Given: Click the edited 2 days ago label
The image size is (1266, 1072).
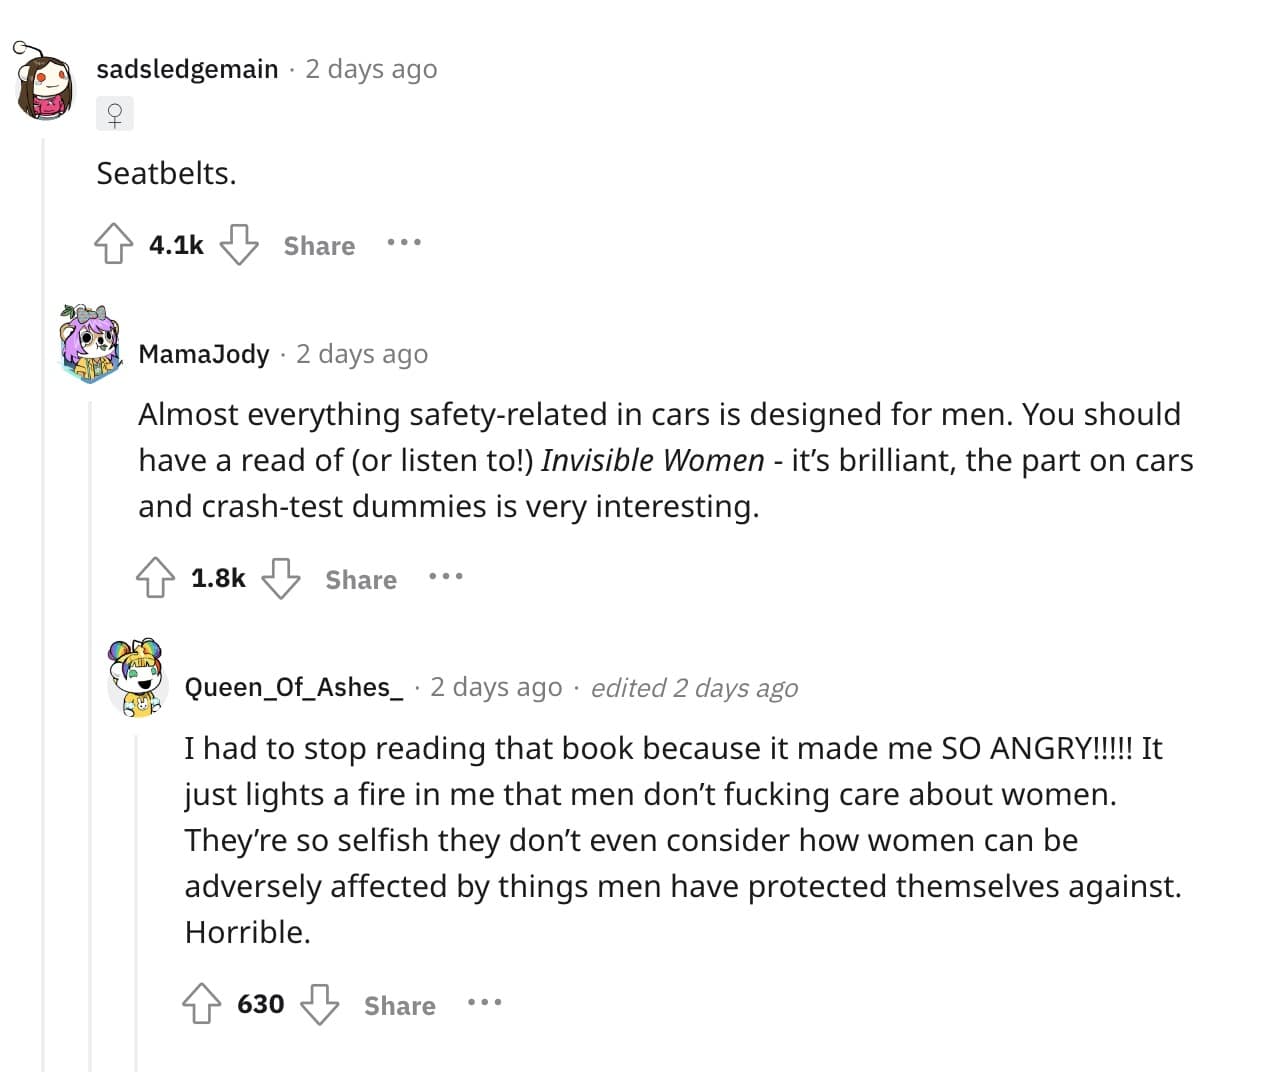Looking at the screenshot, I should click(x=694, y=688).
